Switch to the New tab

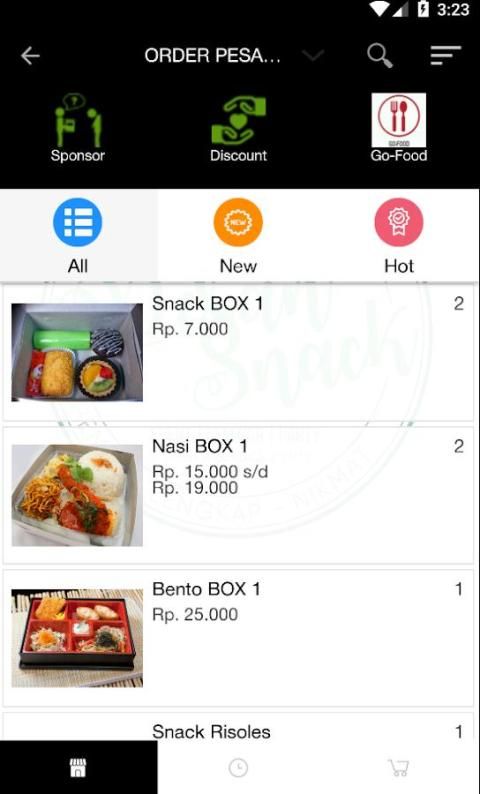pyautogui.click(x=238, y=236)
